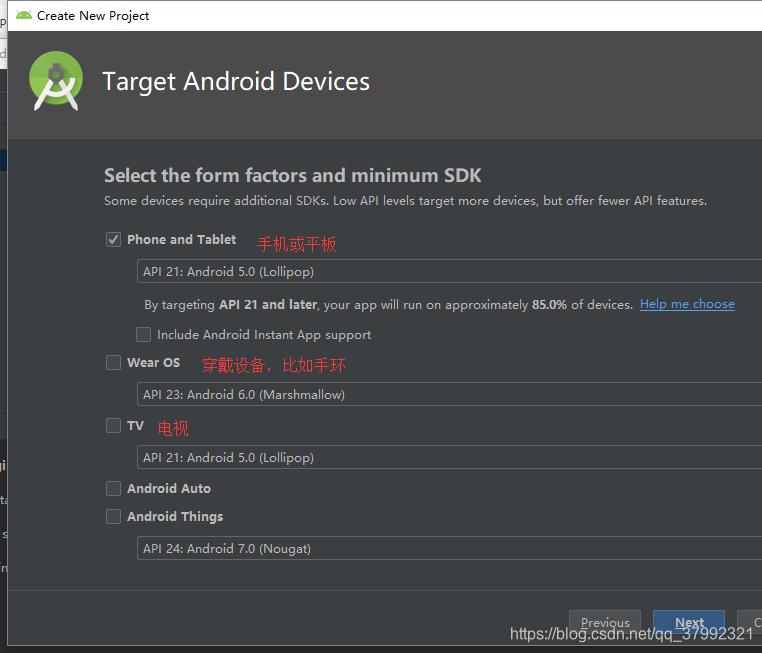Viewport: 762px width, 653px height.
Task: Open Phone and Tablet API 21 dropdown
Action: pyautogui.click(x=450, y=271)
